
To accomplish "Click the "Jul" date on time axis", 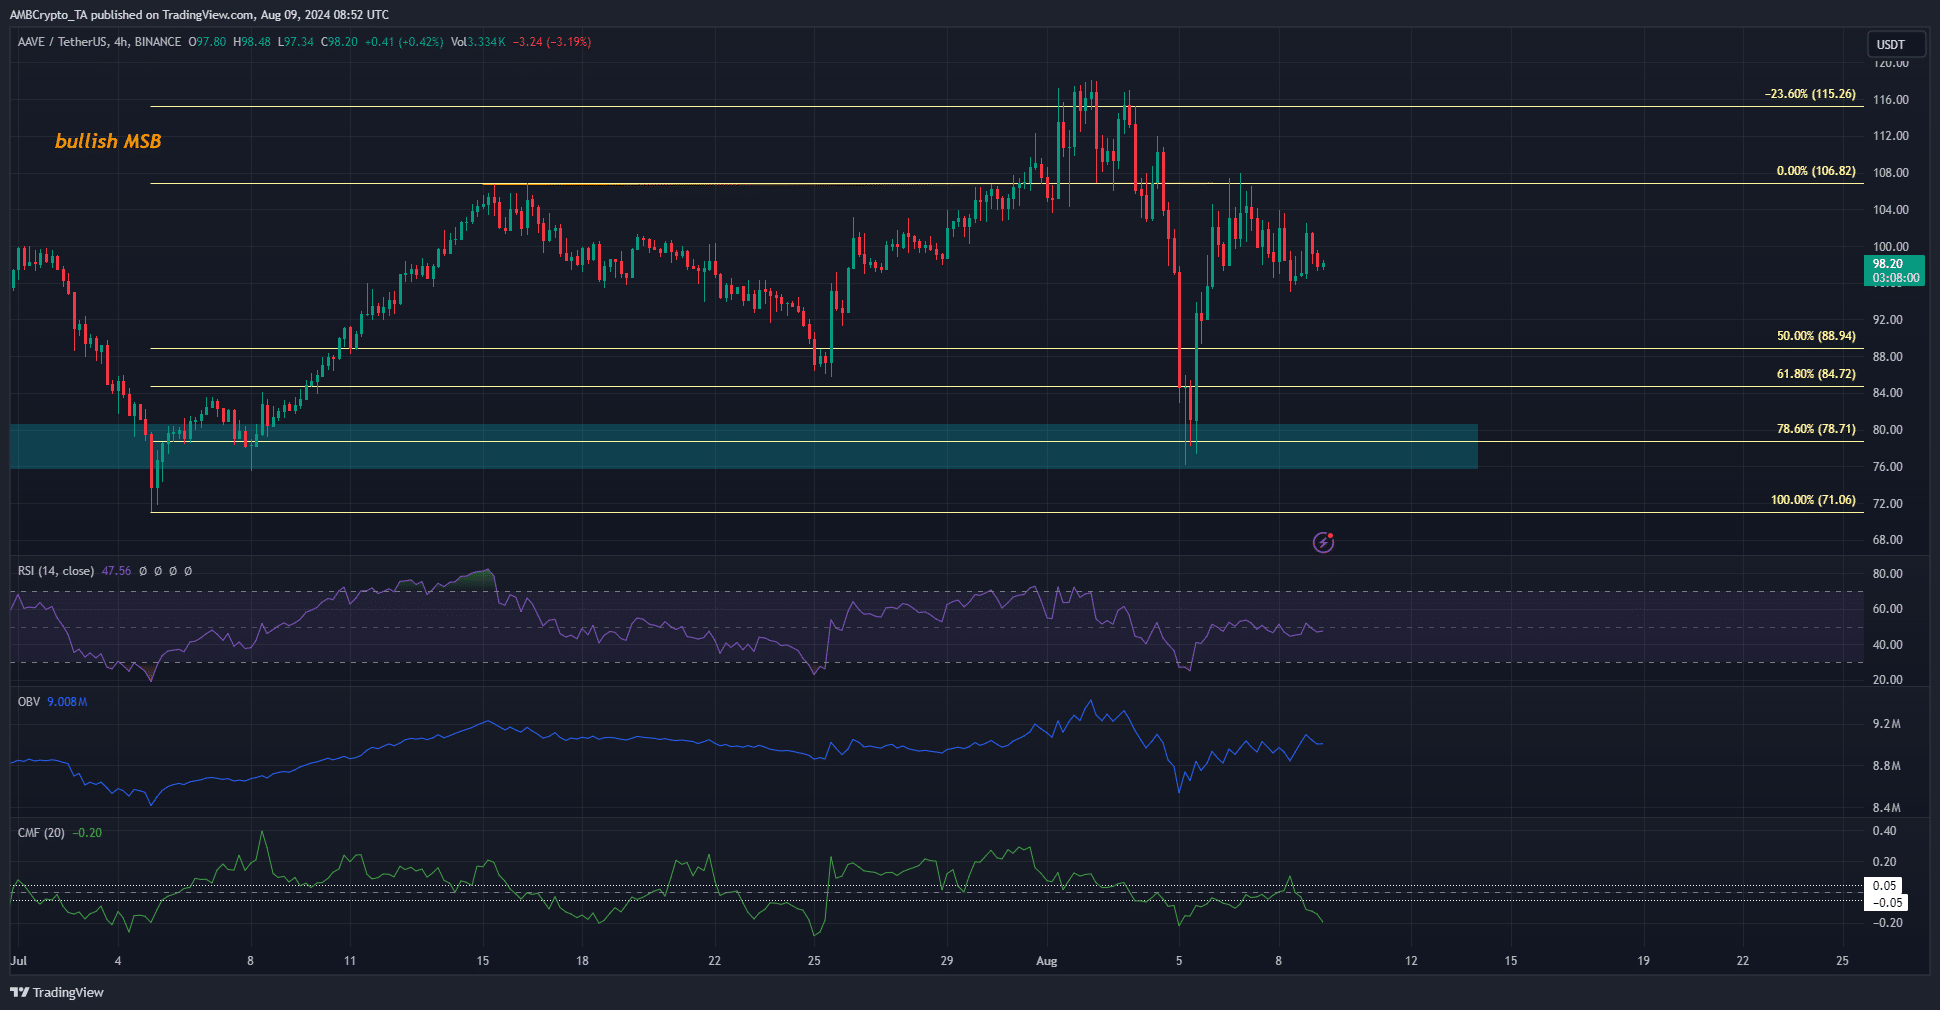I will click(x=18, y=961).
